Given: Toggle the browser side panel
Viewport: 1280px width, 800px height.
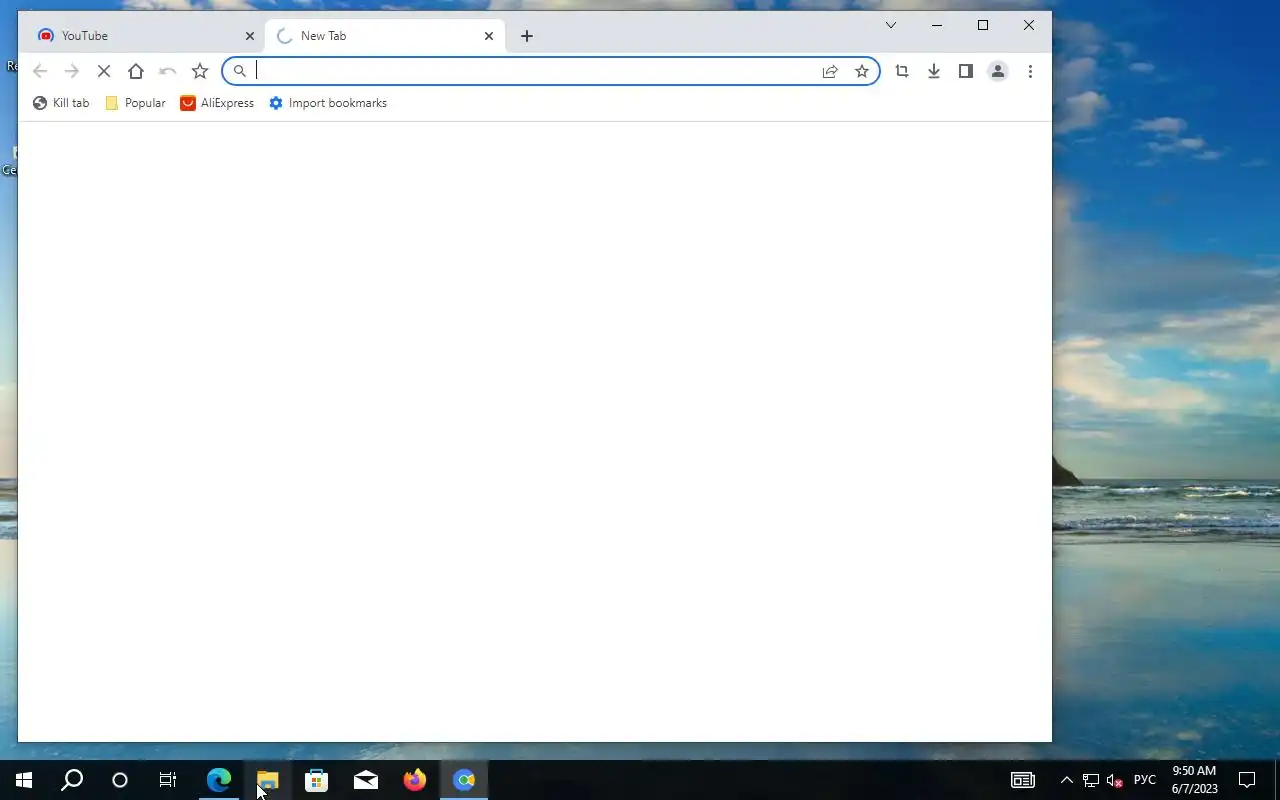Looking at the screenshot, I should [966, 71].
